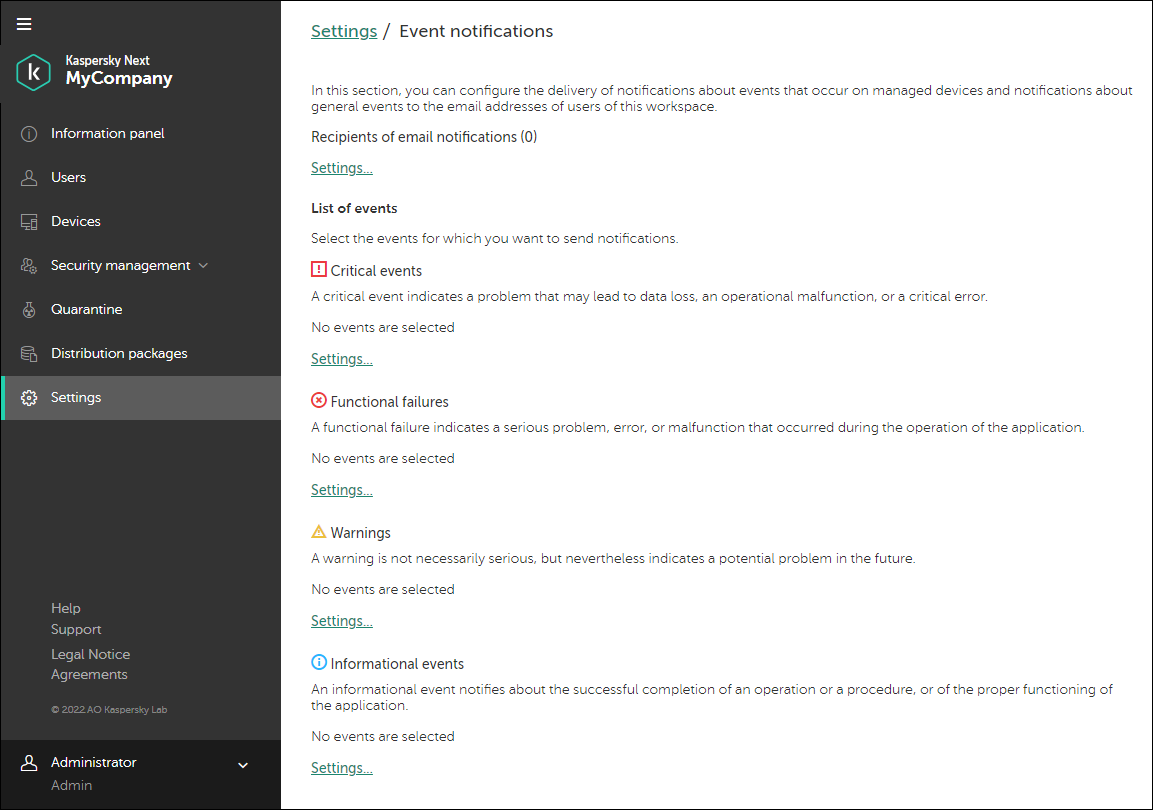Expand the Administrator account menu
1153x810 pixels.
tap(242, 764)
